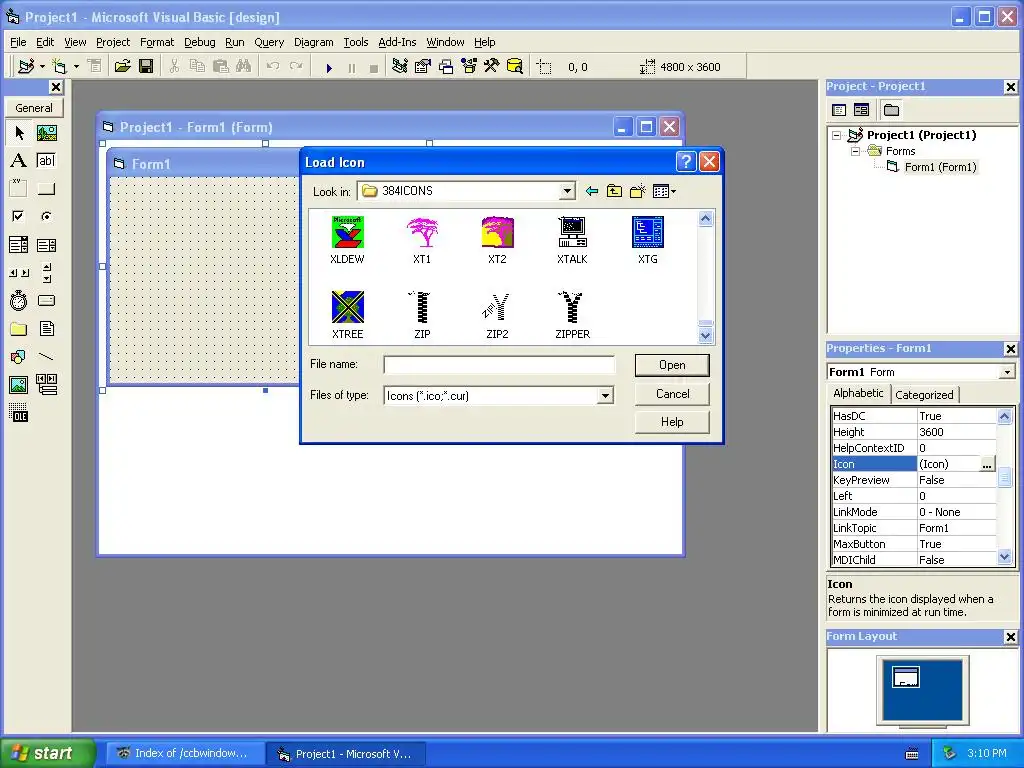Select the XTREE icon file
This screenshot has width=1024, height=768.
(x=347, y=315)
